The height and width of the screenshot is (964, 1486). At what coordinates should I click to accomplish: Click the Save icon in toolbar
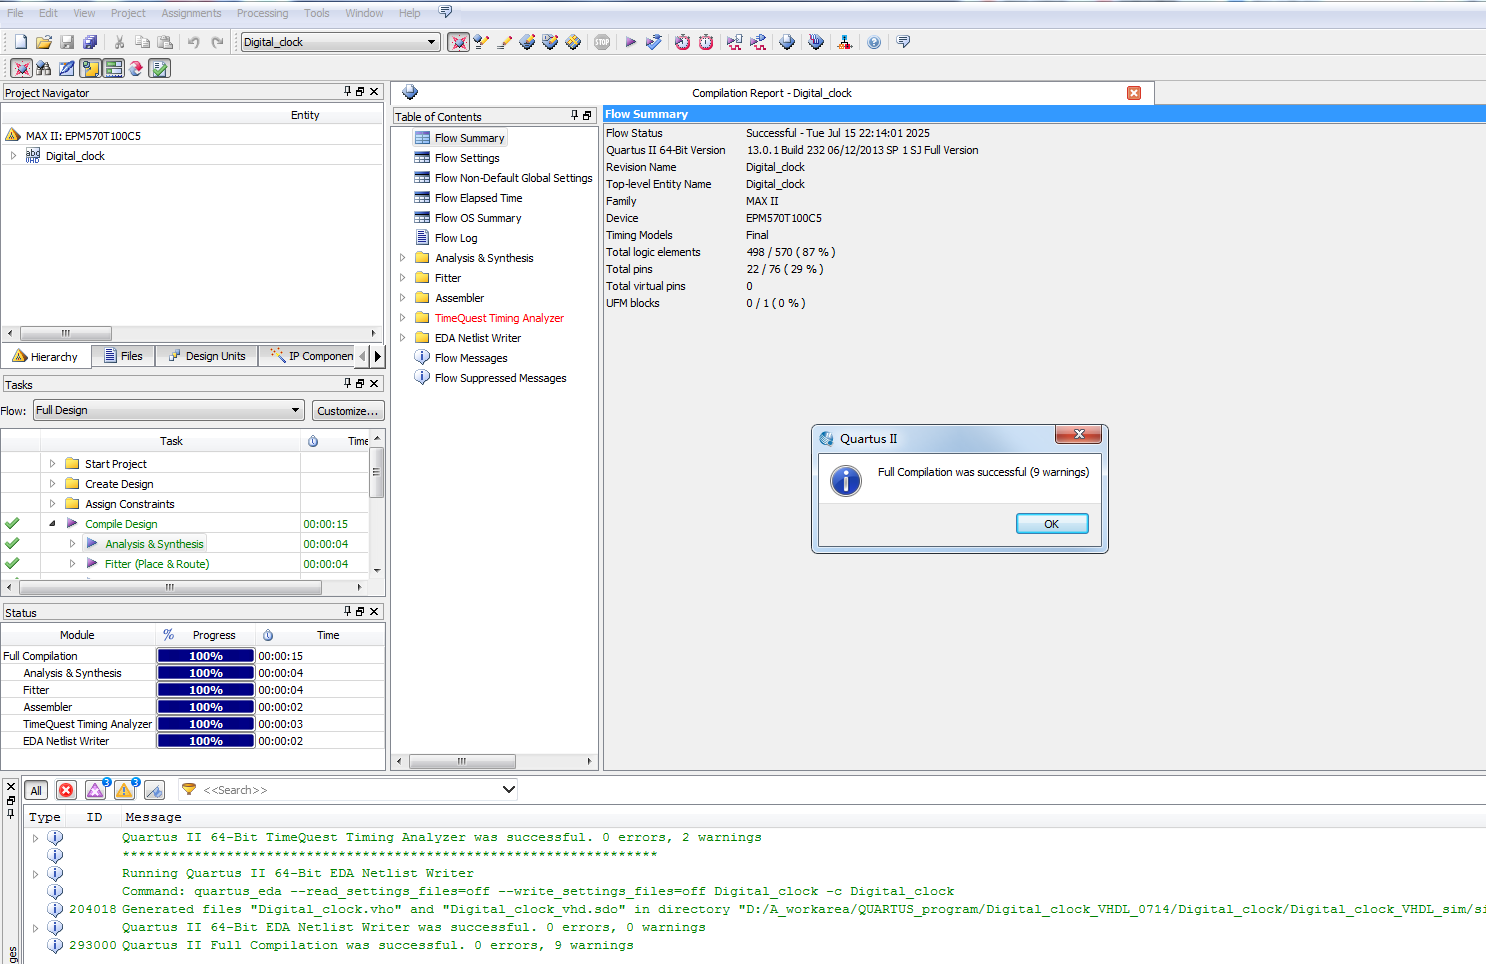pos(67,42)
